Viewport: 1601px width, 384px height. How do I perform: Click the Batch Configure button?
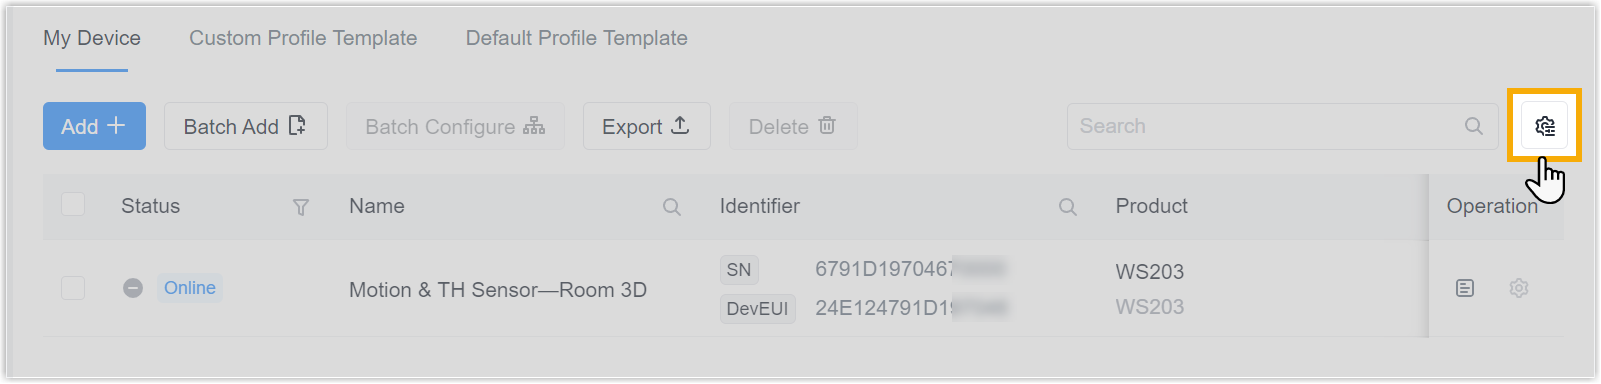(x=455, y=126)
